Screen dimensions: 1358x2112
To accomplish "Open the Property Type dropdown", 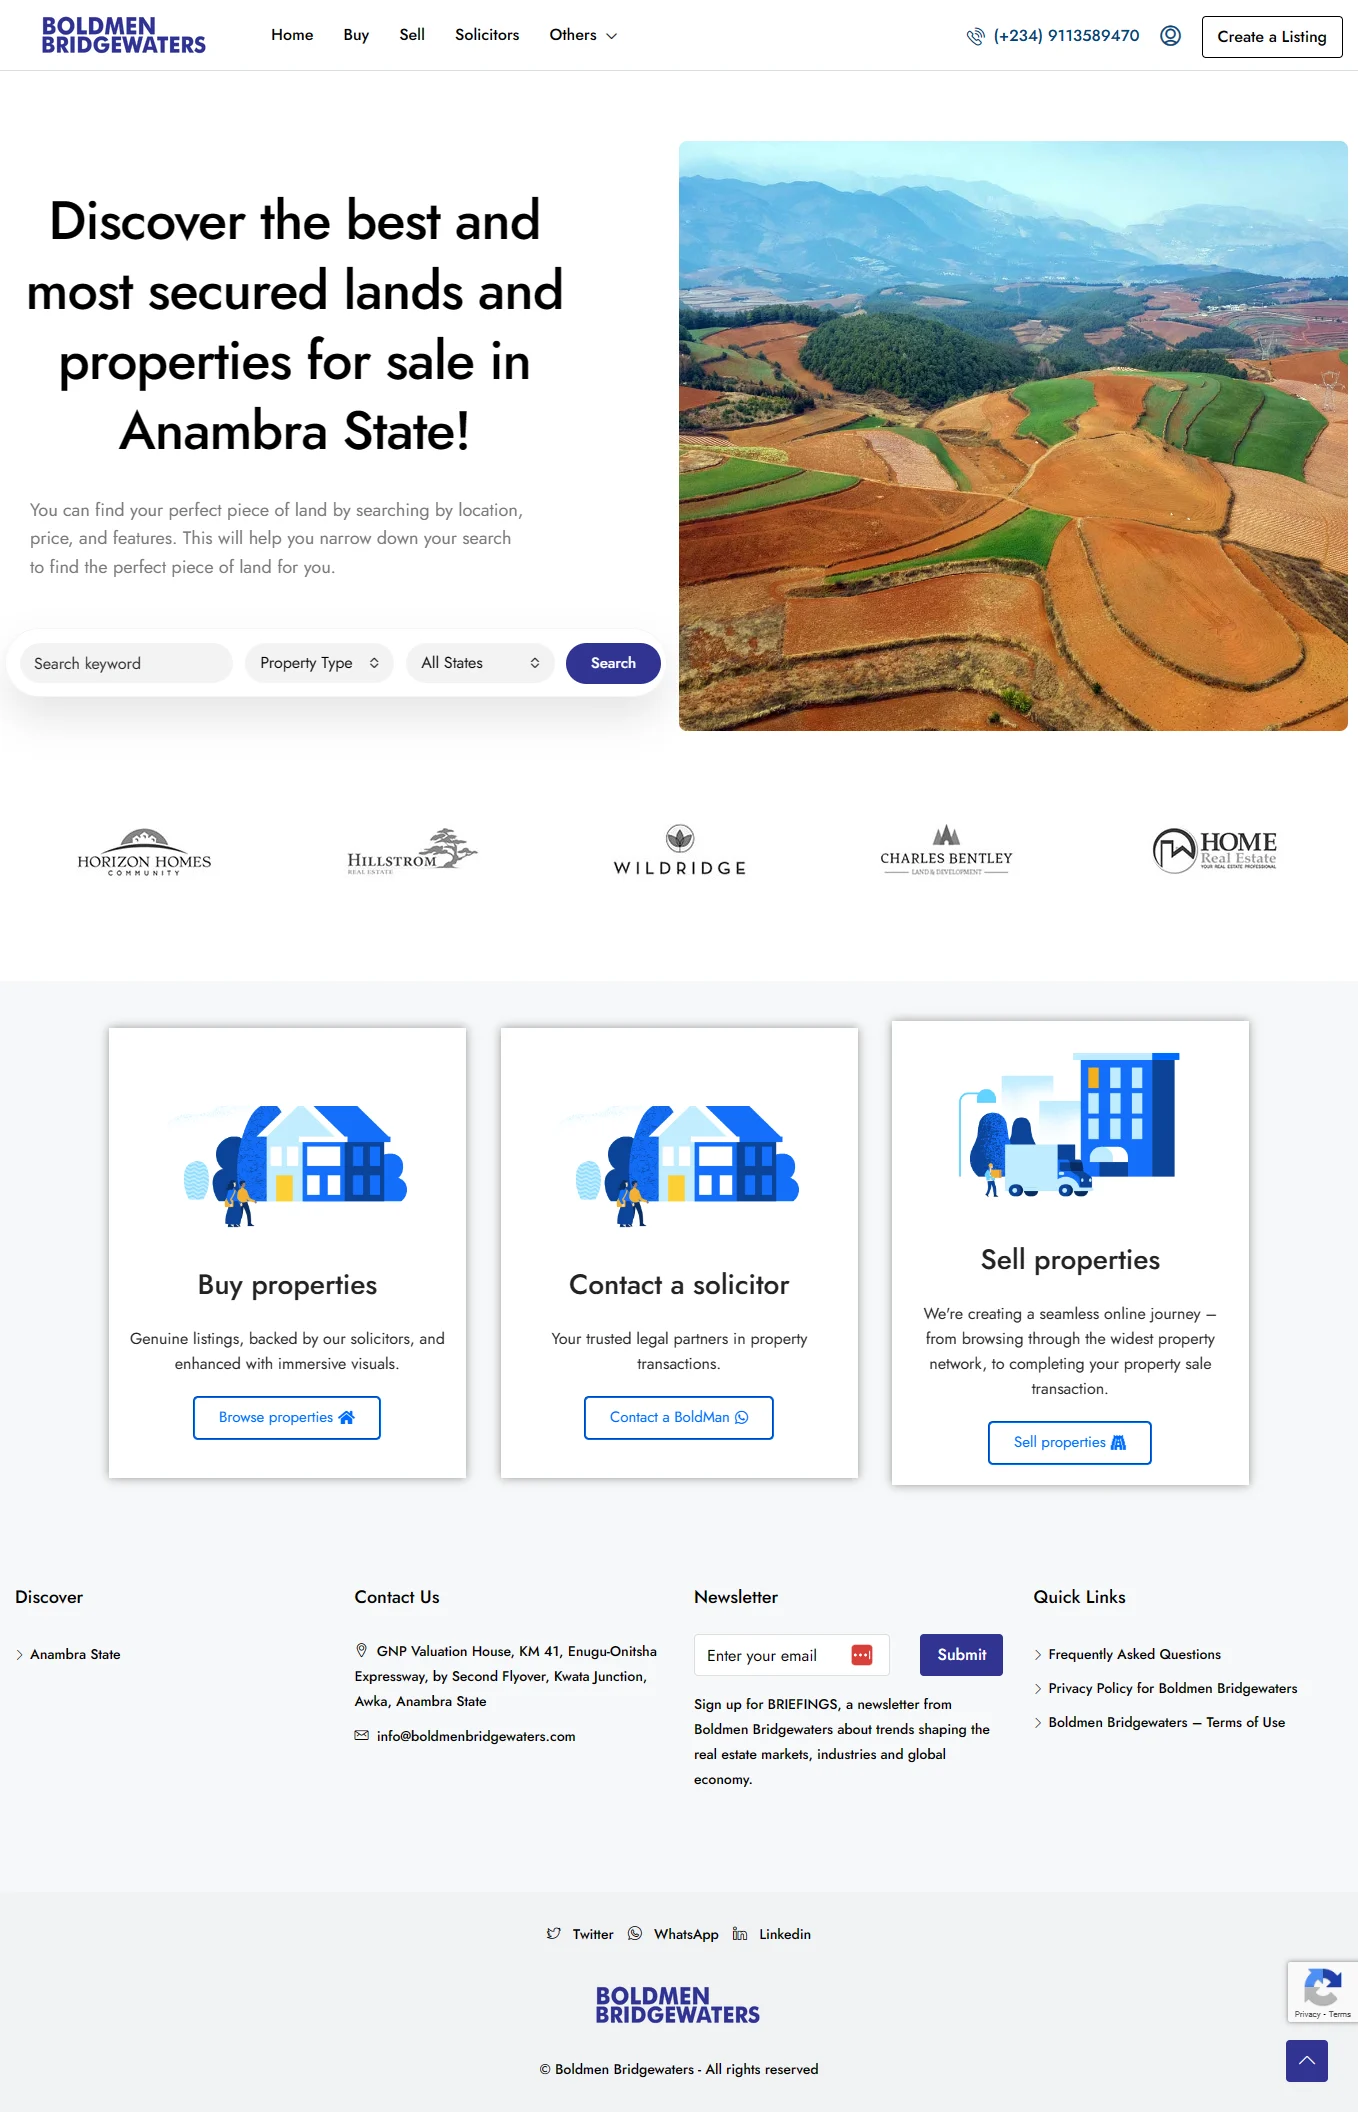I will click(x=319, y=663).
